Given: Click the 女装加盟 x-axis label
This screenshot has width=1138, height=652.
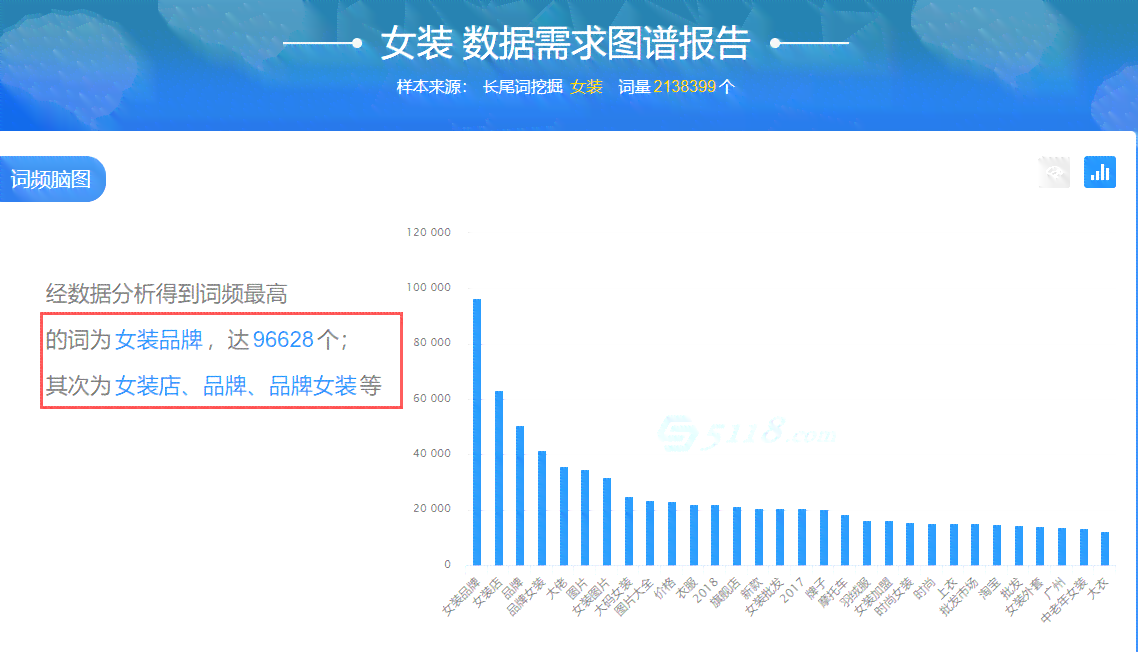Looking at the screenshot, I should pos(872,597).
